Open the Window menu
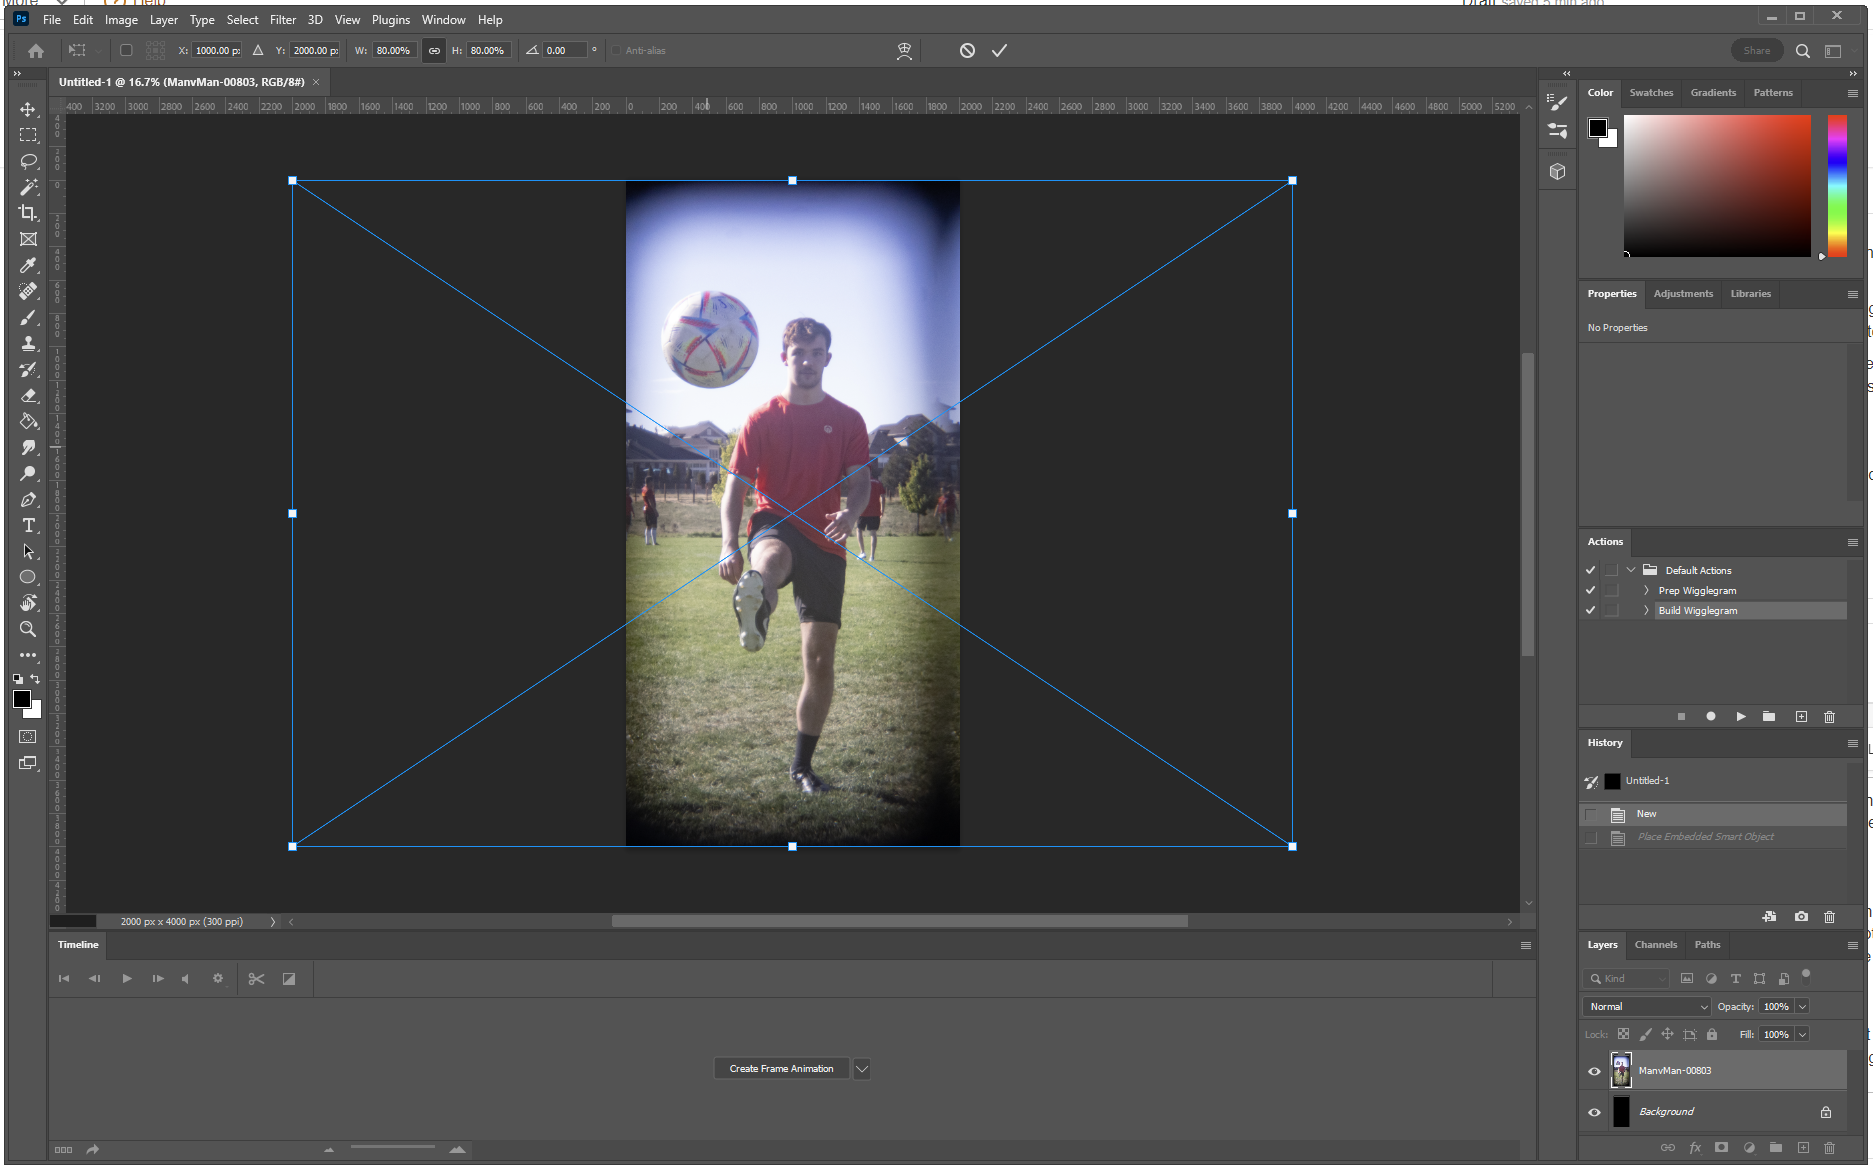The height and width of the screenshot is (1170, 1873). pos(443,19)
